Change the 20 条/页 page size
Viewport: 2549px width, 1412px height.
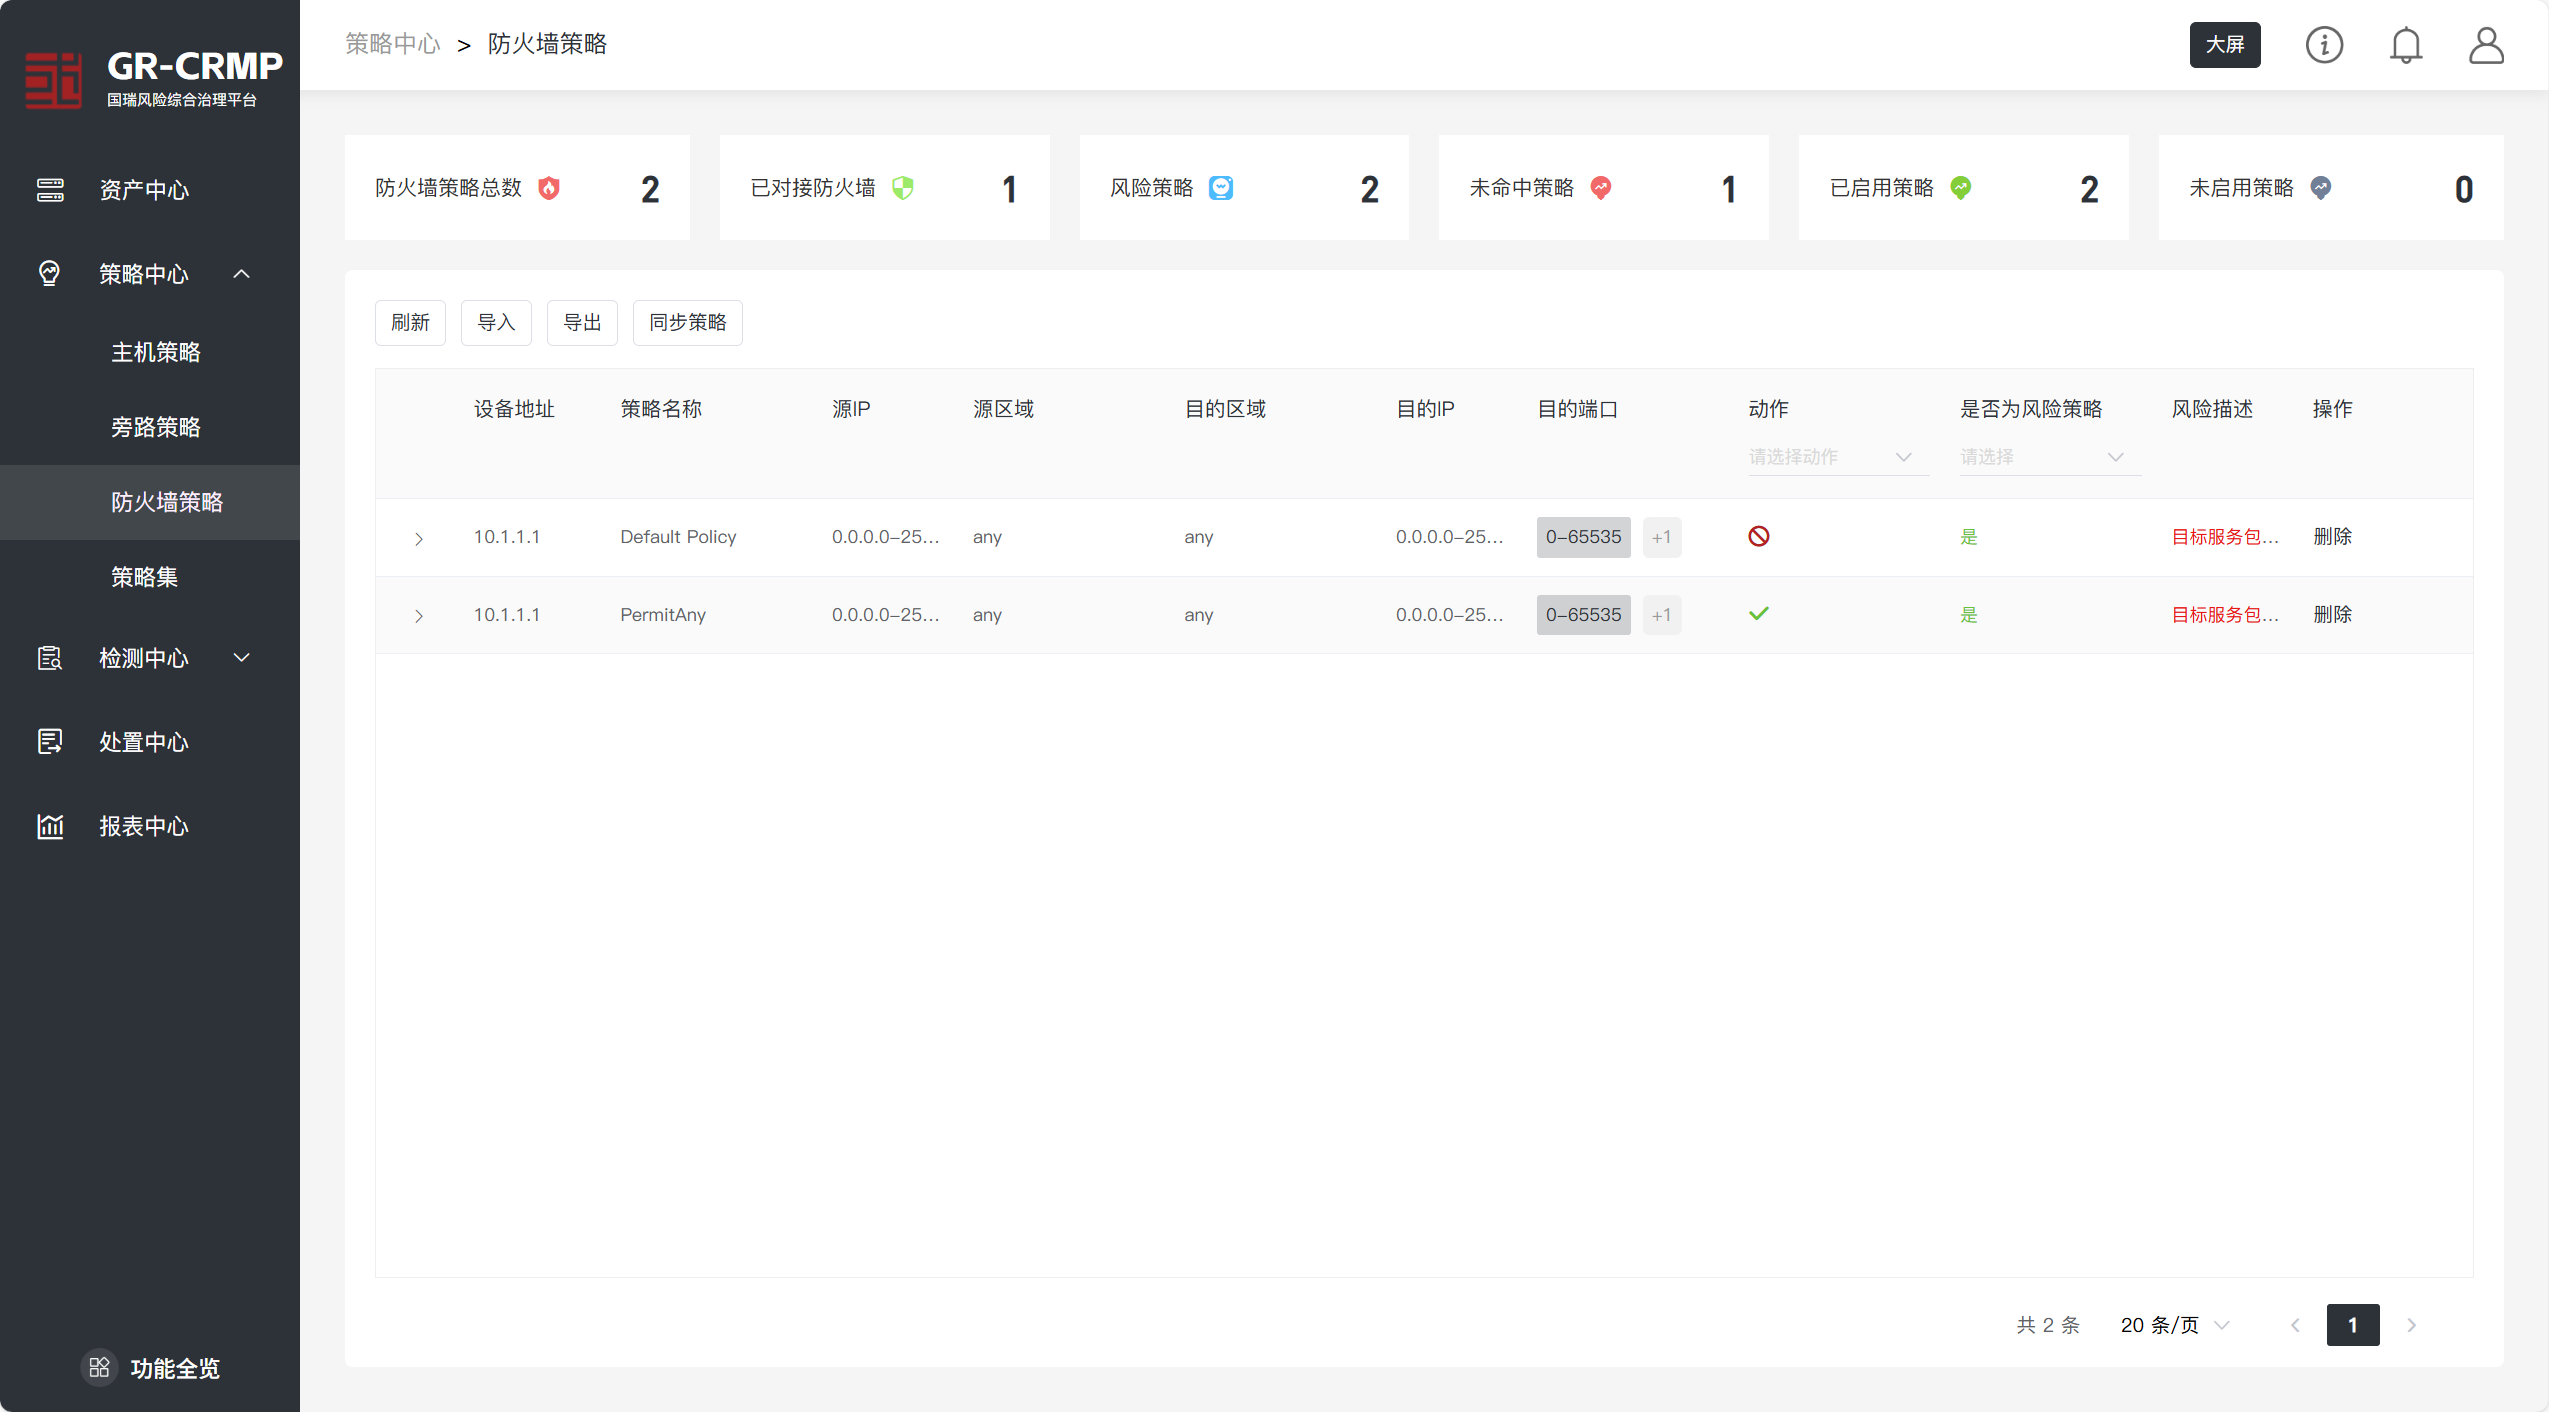coord(2174,1325)
